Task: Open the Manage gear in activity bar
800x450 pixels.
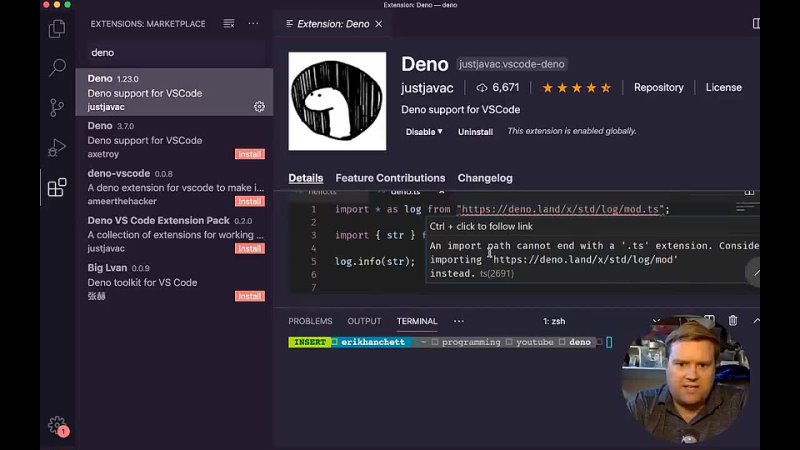Action: (58, 426)
